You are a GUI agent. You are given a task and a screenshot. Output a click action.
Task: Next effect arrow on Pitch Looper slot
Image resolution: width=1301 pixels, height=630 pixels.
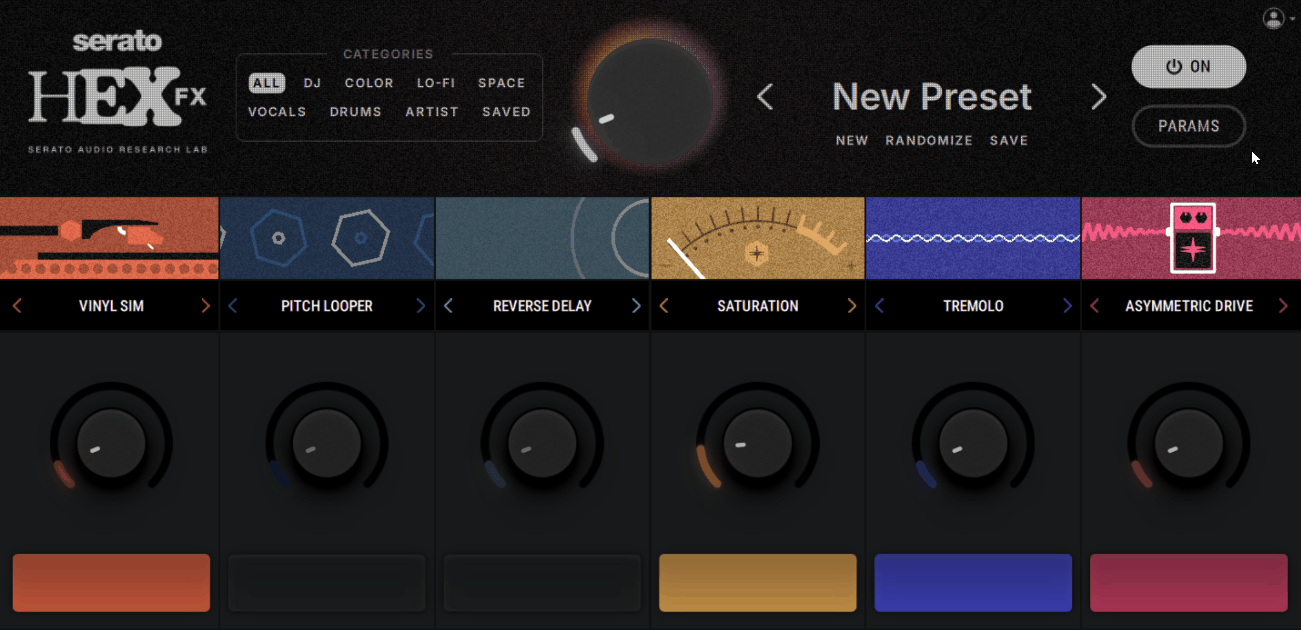[420, 306]
